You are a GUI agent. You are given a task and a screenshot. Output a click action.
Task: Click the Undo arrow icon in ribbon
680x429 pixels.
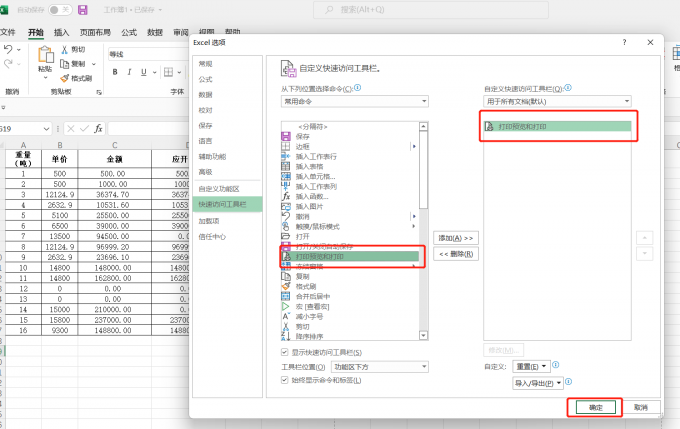(8, 49)
